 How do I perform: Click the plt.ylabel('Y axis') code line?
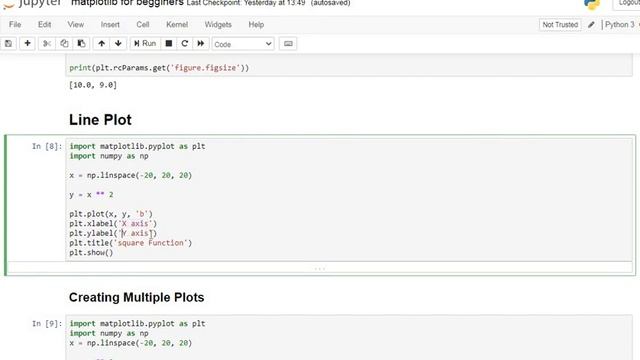pyautogui.click(x=113, y=233)
